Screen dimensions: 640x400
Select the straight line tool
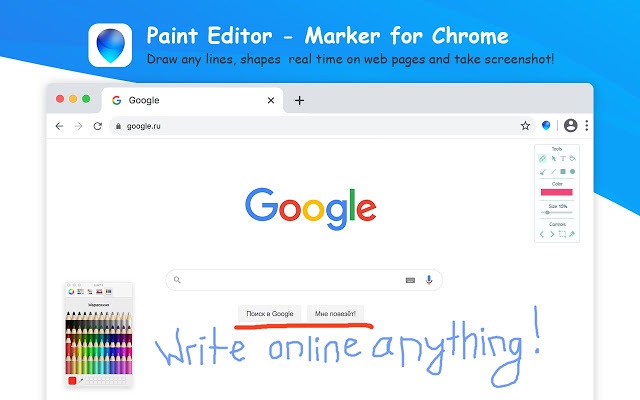point(553,171)
